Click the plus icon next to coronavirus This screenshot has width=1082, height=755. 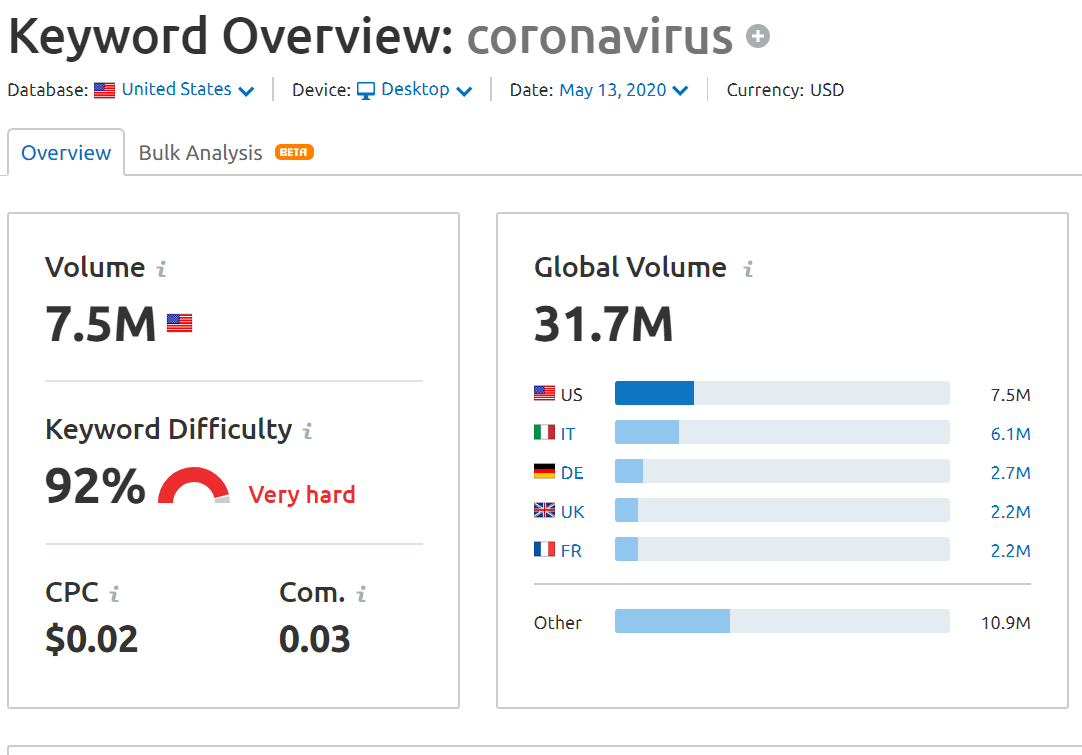759,36
